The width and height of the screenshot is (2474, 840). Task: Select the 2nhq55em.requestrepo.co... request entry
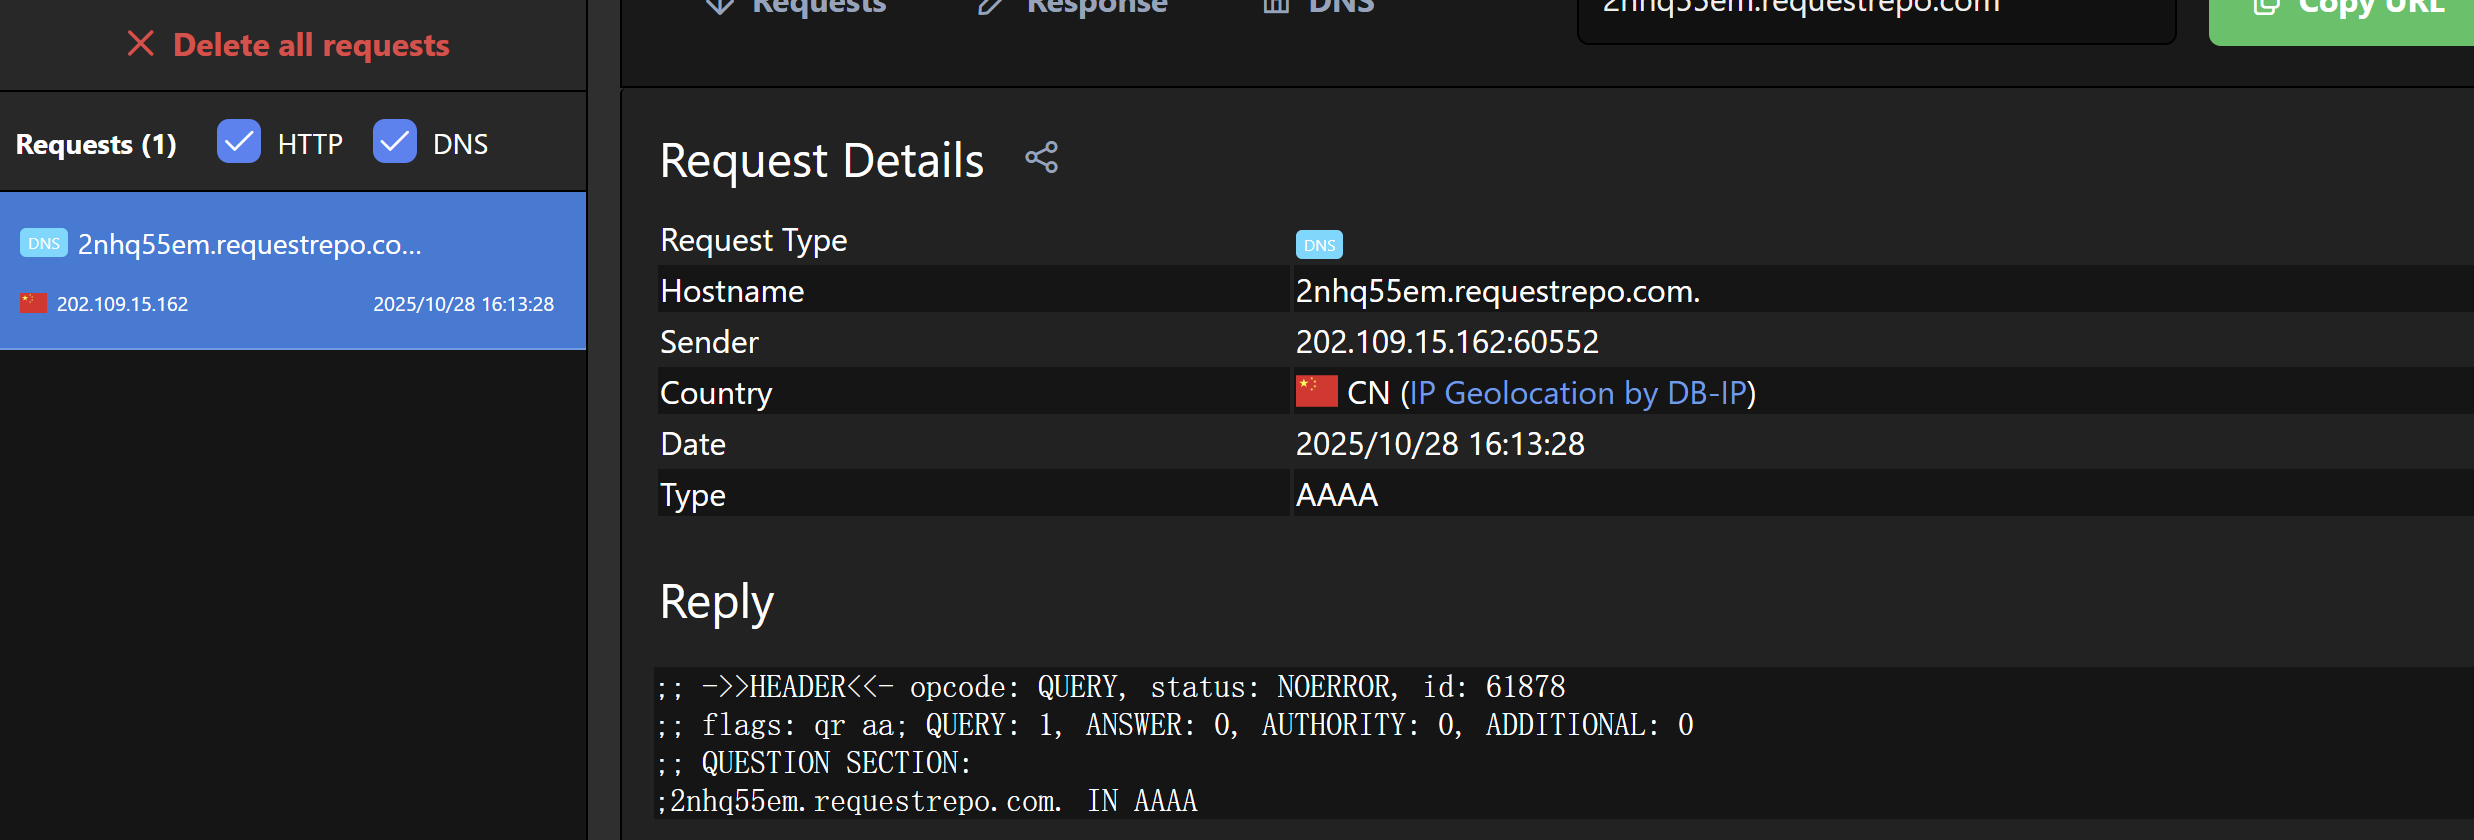tap(292, 270)
